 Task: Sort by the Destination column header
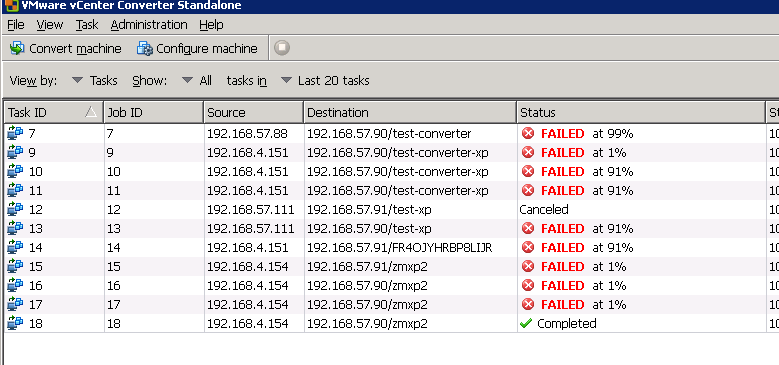(x=410, y=112)
